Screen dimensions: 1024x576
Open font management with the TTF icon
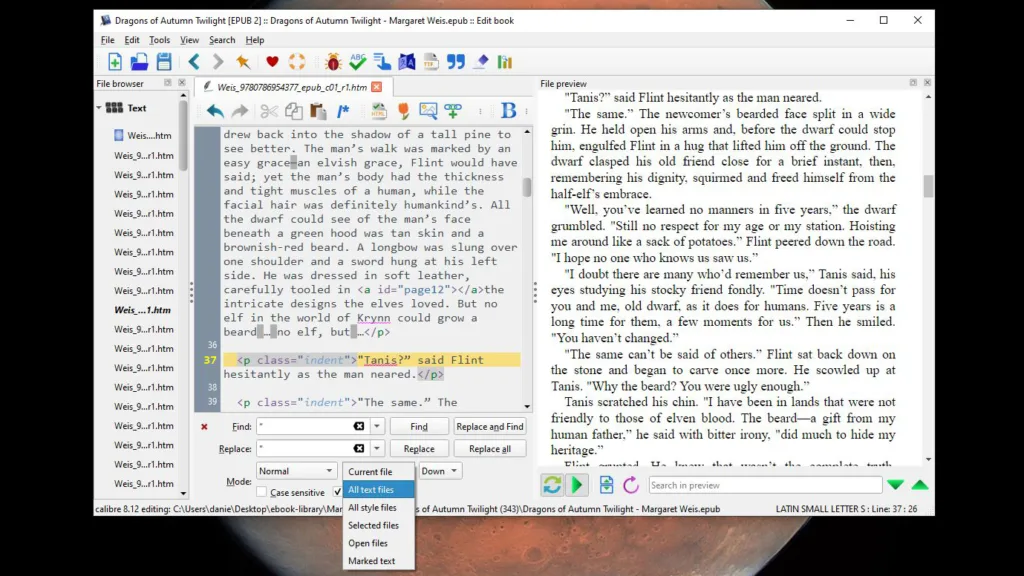[x=431, y=61]
